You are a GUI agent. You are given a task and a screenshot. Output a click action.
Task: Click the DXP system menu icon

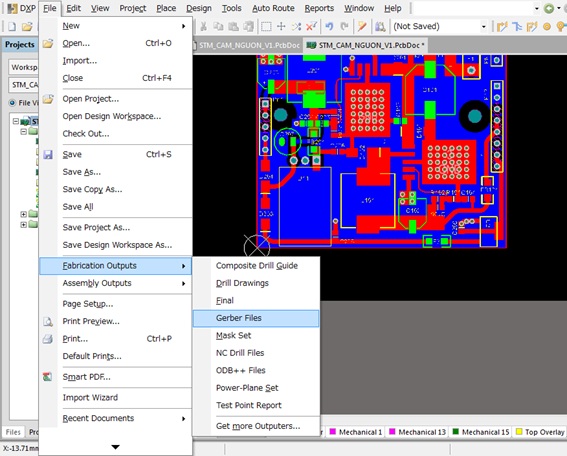21,8
